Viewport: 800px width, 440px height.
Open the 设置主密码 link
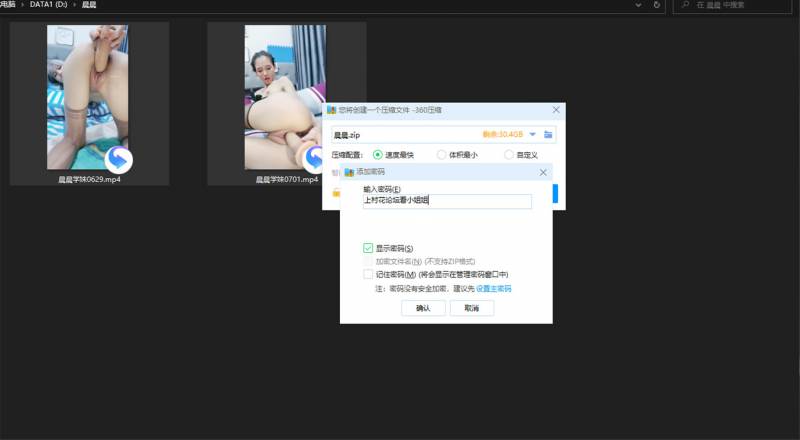point(493,288)
